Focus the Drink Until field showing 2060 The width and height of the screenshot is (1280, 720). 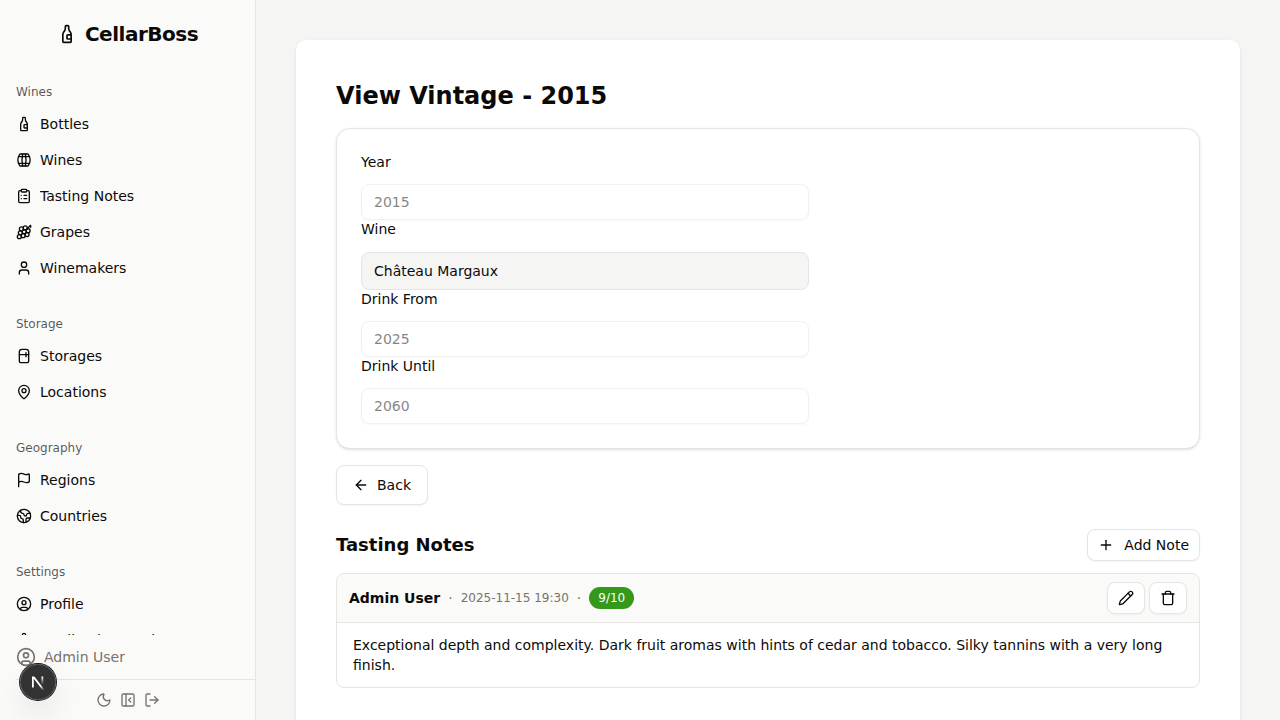pos(584,406)
